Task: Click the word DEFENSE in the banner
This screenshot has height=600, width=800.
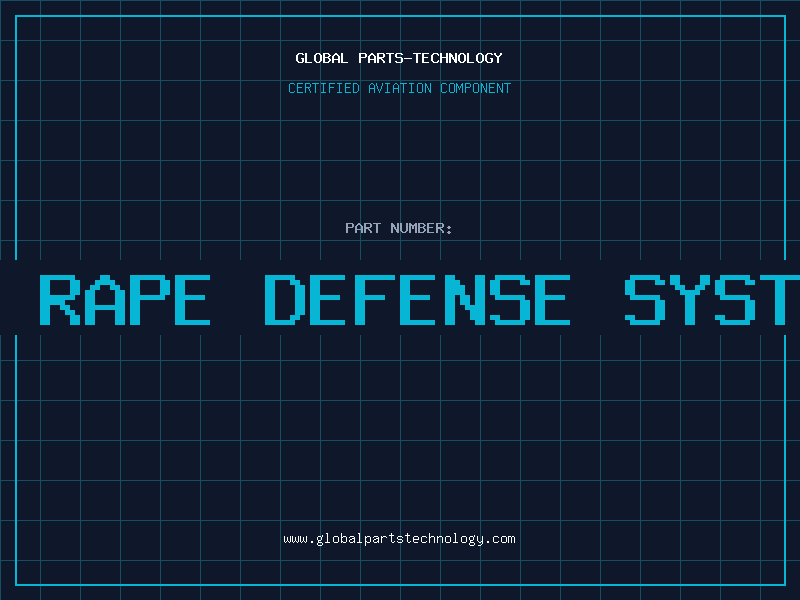Action: tap(418, 299)
